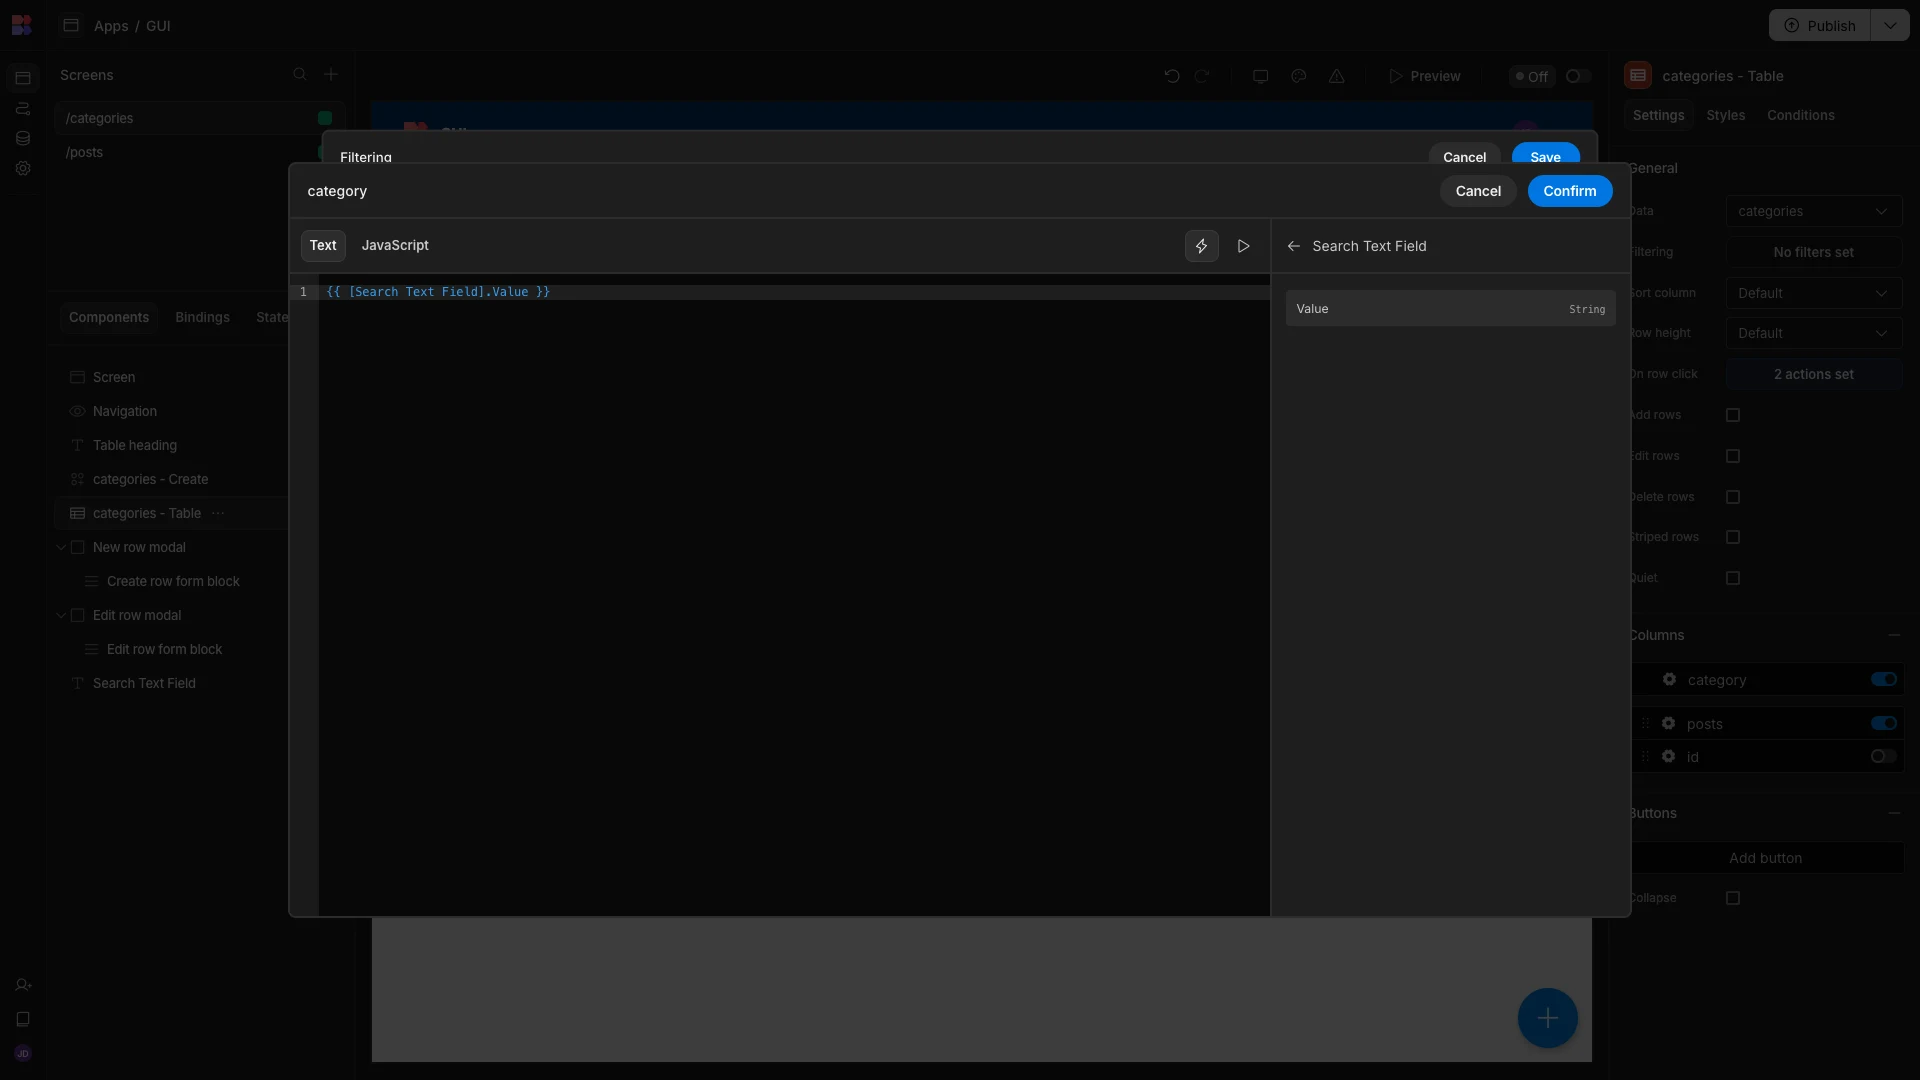Viewport: 1920px width, 1080px height.
Task: Expand the Publish dropdown arrow
Action: 1889,26
